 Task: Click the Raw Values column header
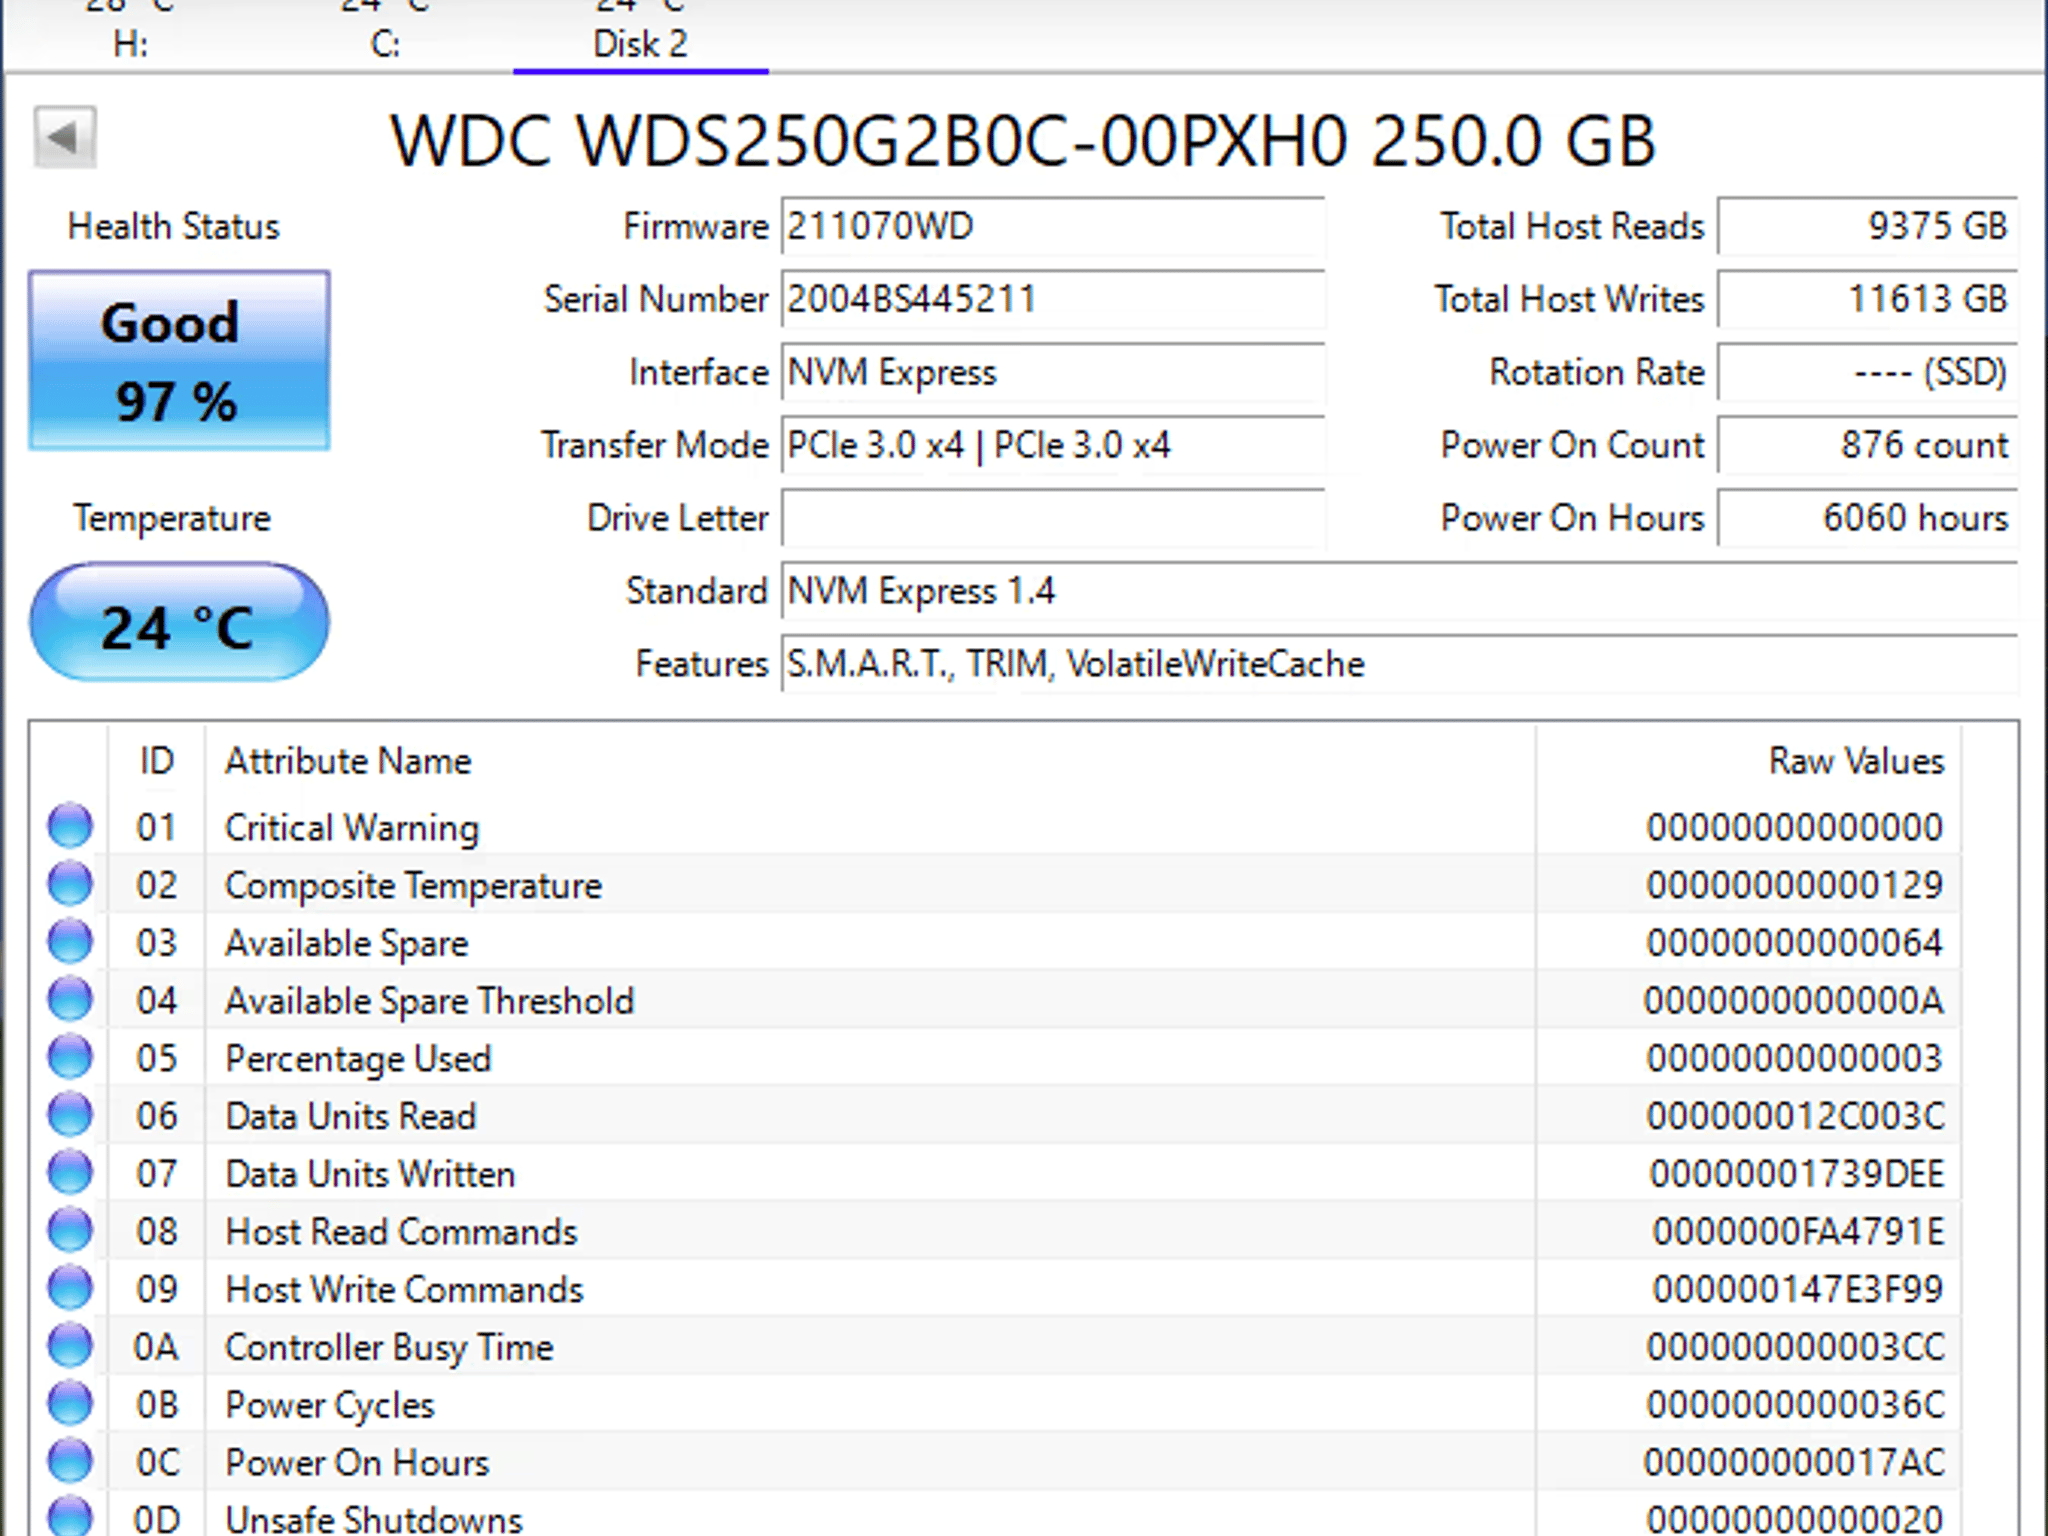click(x=1748, y=761)
